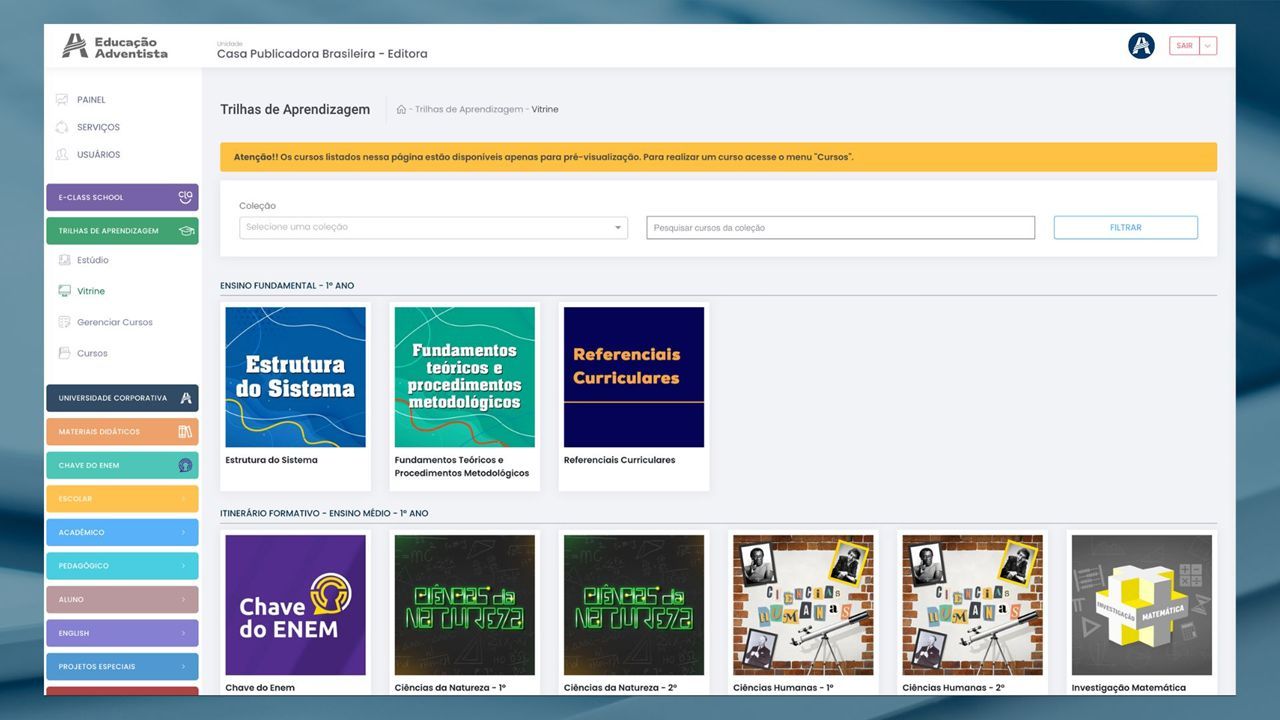The width and height of the screenshot is (1280, 720).
Task: Expand the Acadêmico menu section
Action: 122,532
